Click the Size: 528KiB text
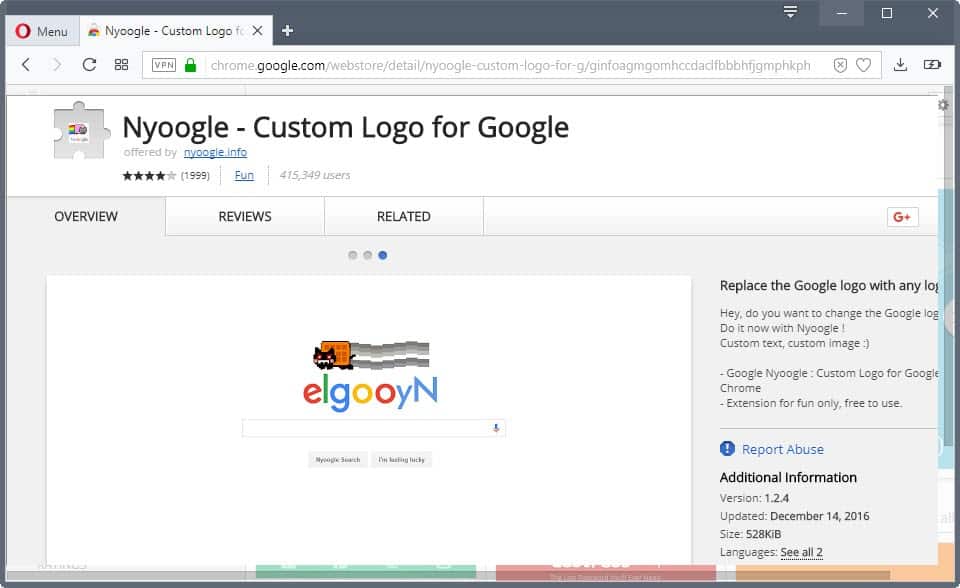The image size is (960, 588). 751,534
